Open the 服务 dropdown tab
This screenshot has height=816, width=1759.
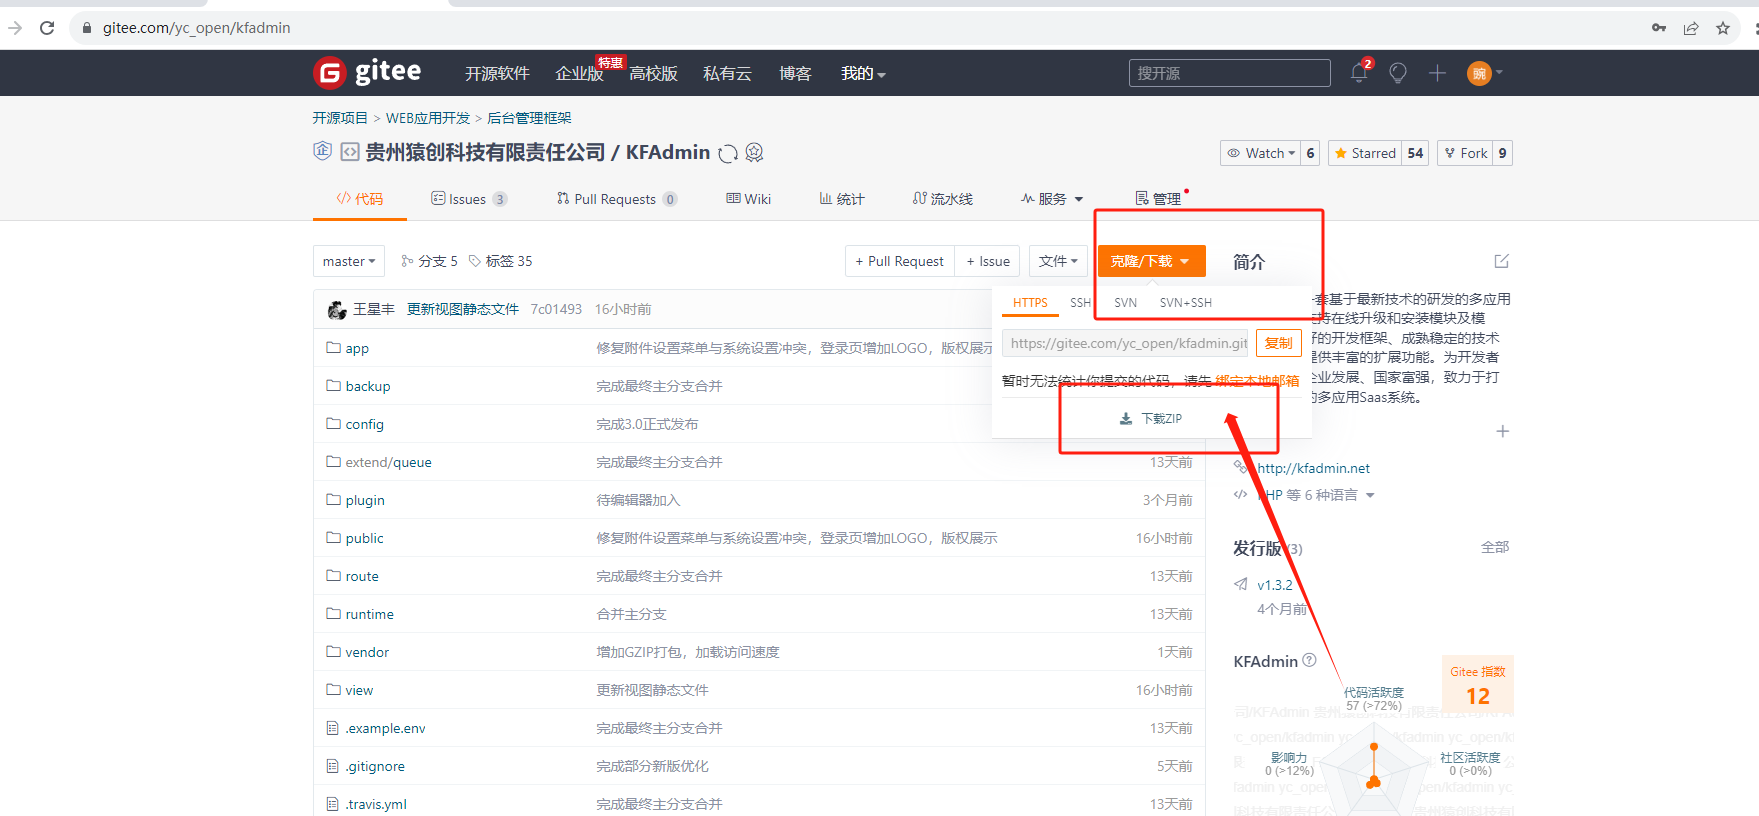(1052, 199)
